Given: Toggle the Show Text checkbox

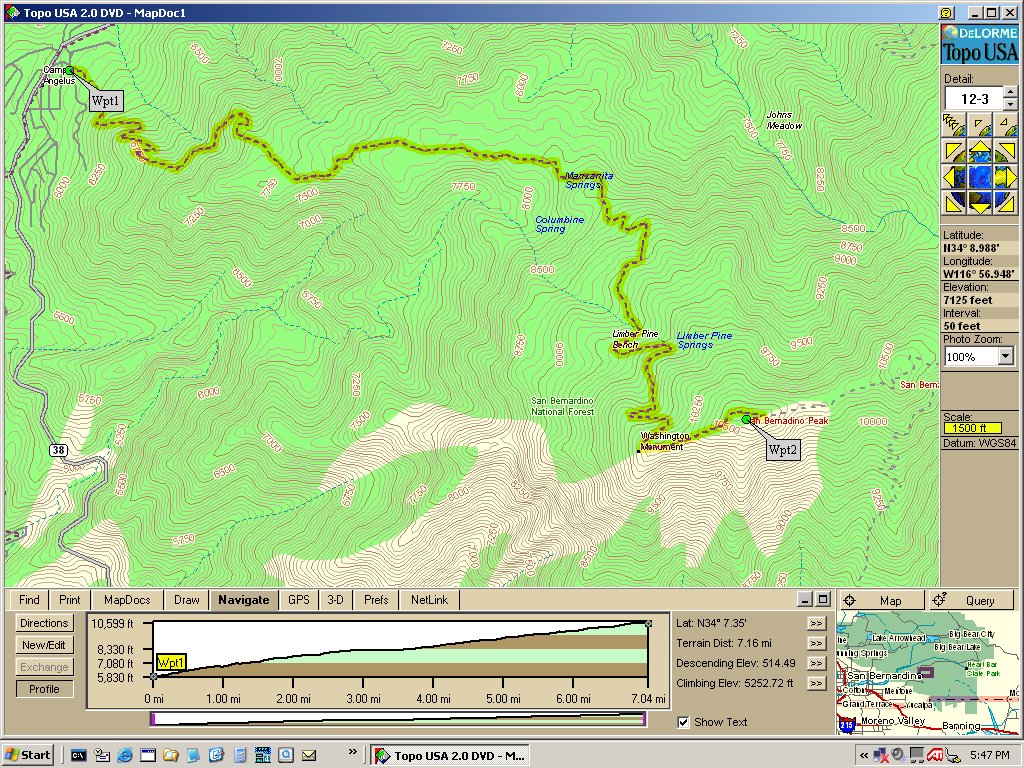Looking at the screenshot, I should (683, 722).
